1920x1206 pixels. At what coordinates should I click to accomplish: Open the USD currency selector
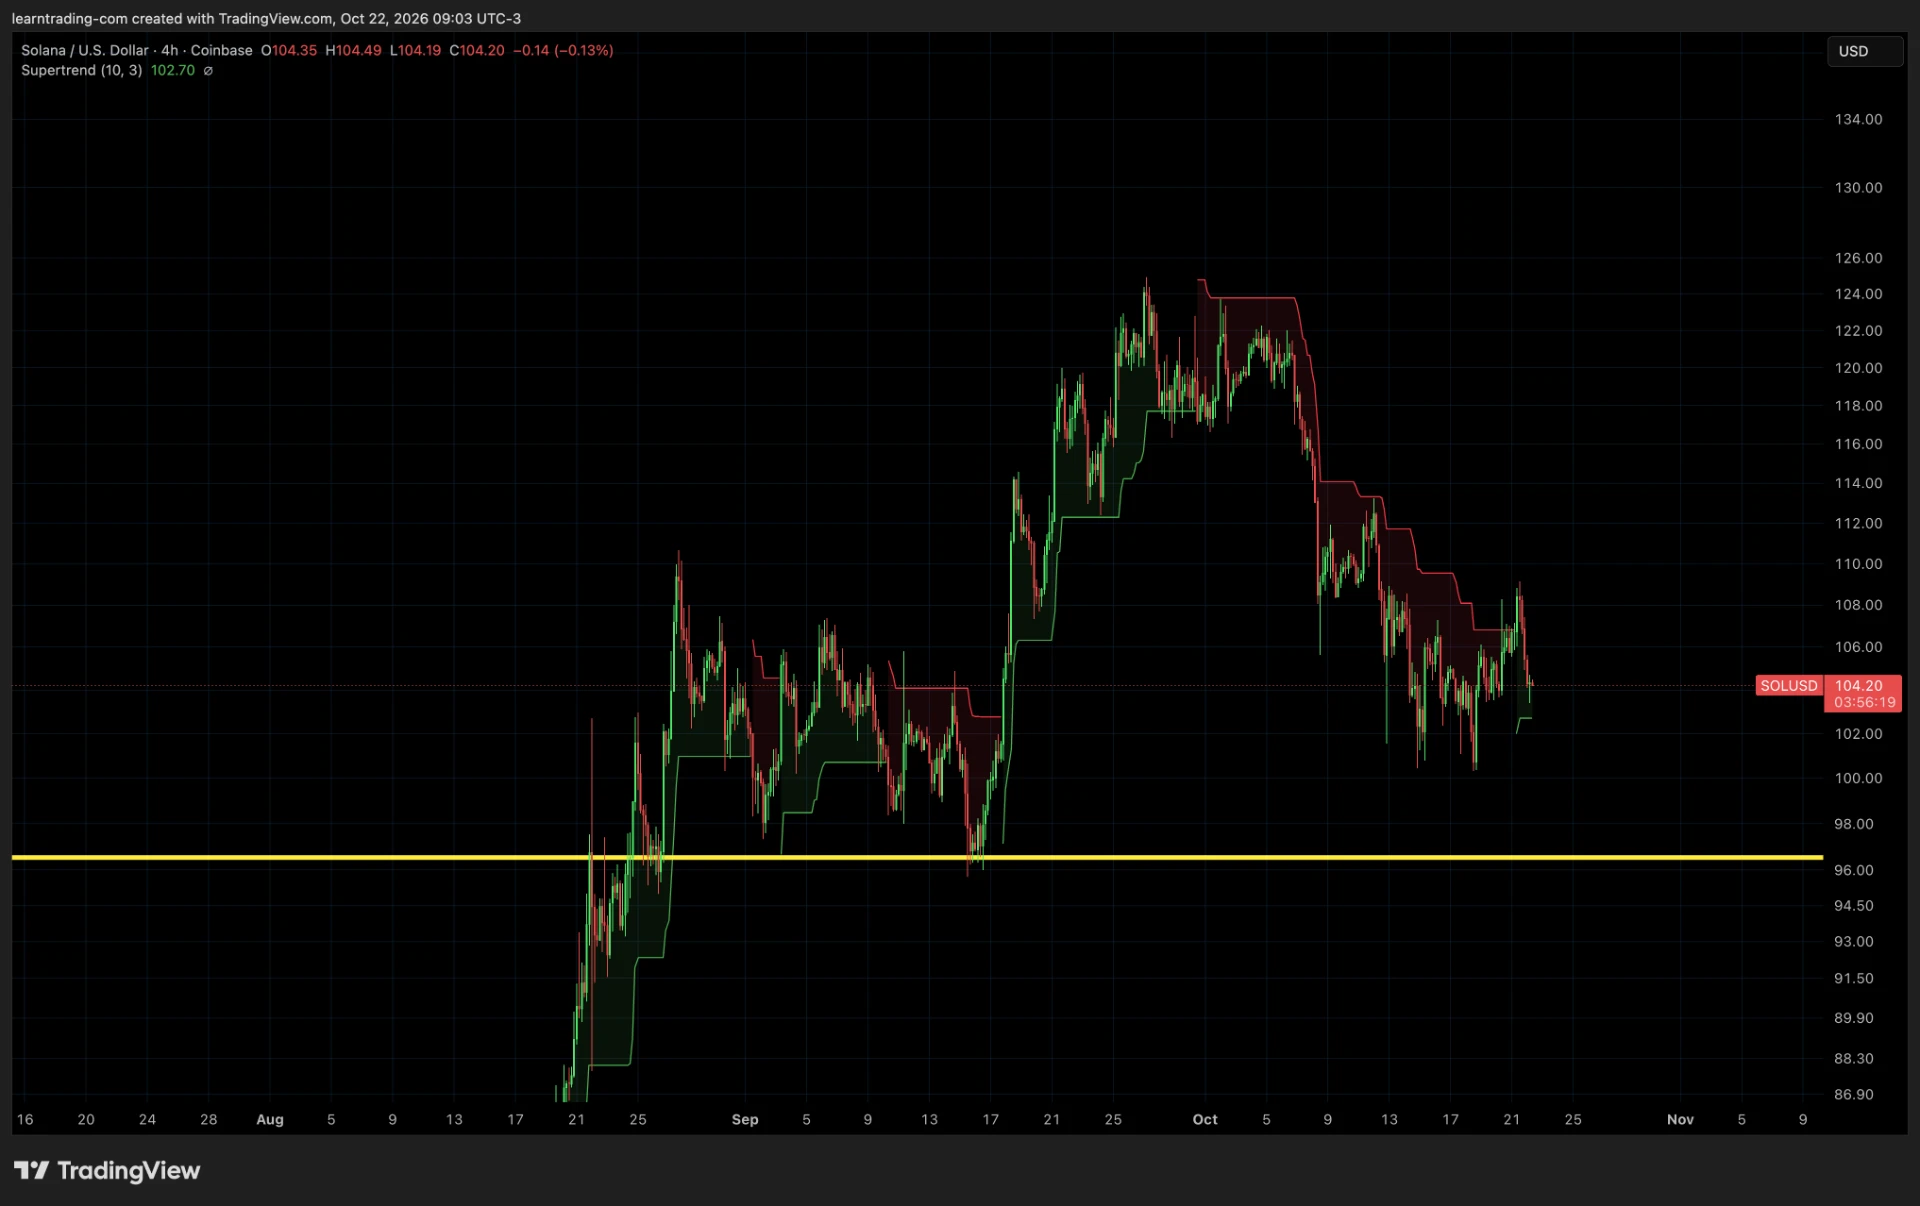(1864, 51)
